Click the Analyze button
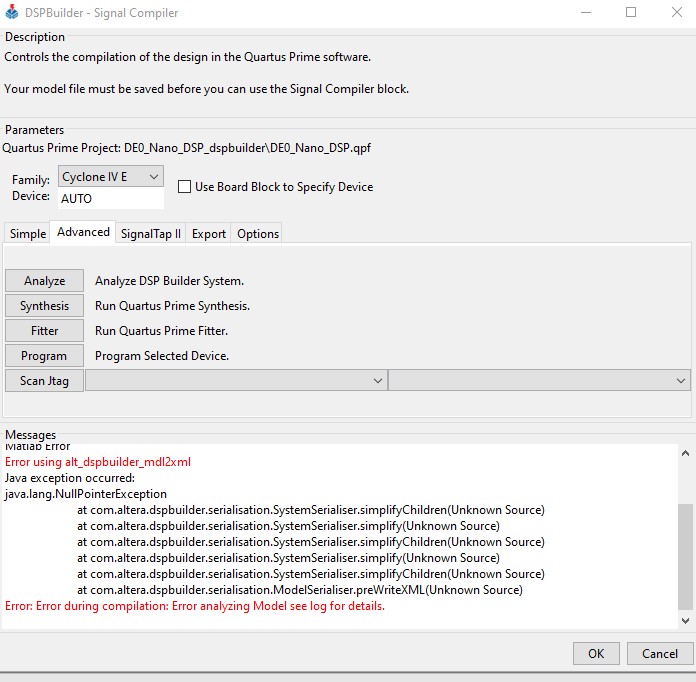696x682 pixels. [44, 281]
